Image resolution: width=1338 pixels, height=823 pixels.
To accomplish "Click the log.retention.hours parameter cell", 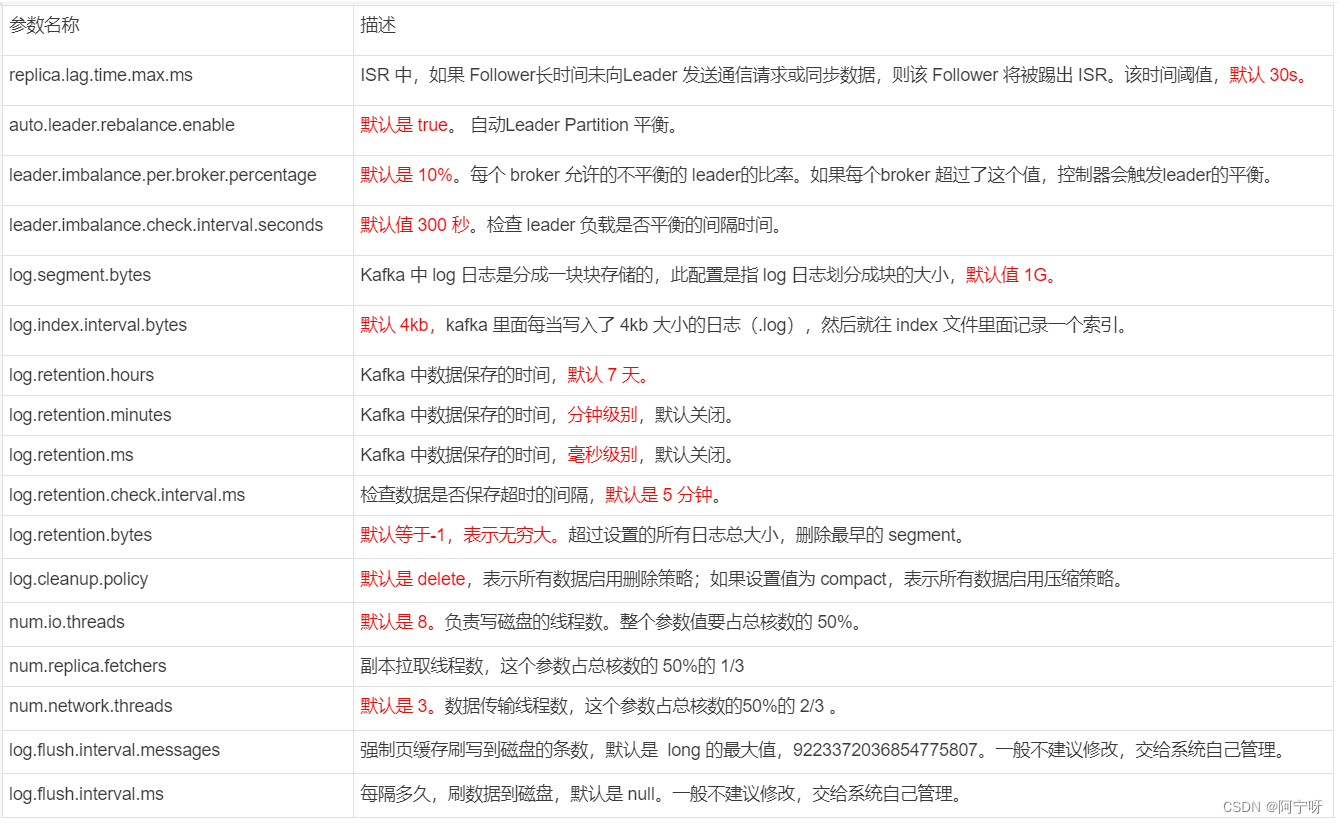I will pyautogui.click(x=80, y=375).
